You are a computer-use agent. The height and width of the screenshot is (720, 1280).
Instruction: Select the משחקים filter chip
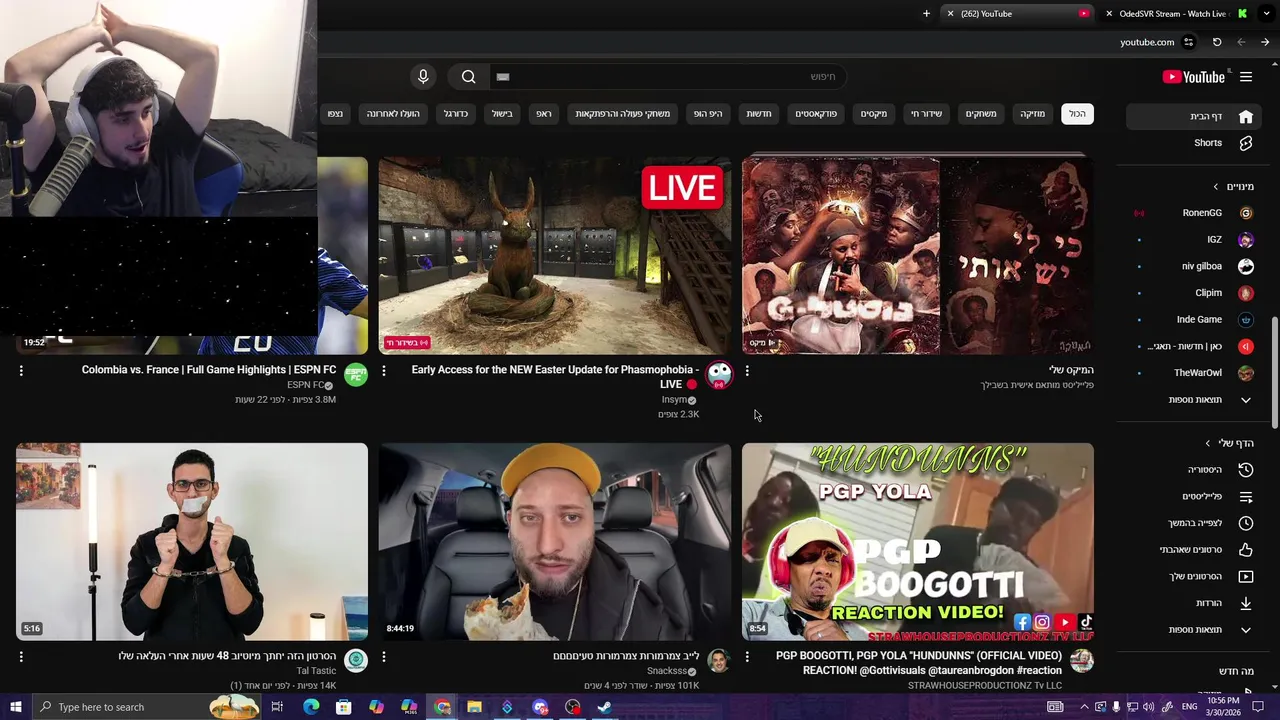[981, 114]
